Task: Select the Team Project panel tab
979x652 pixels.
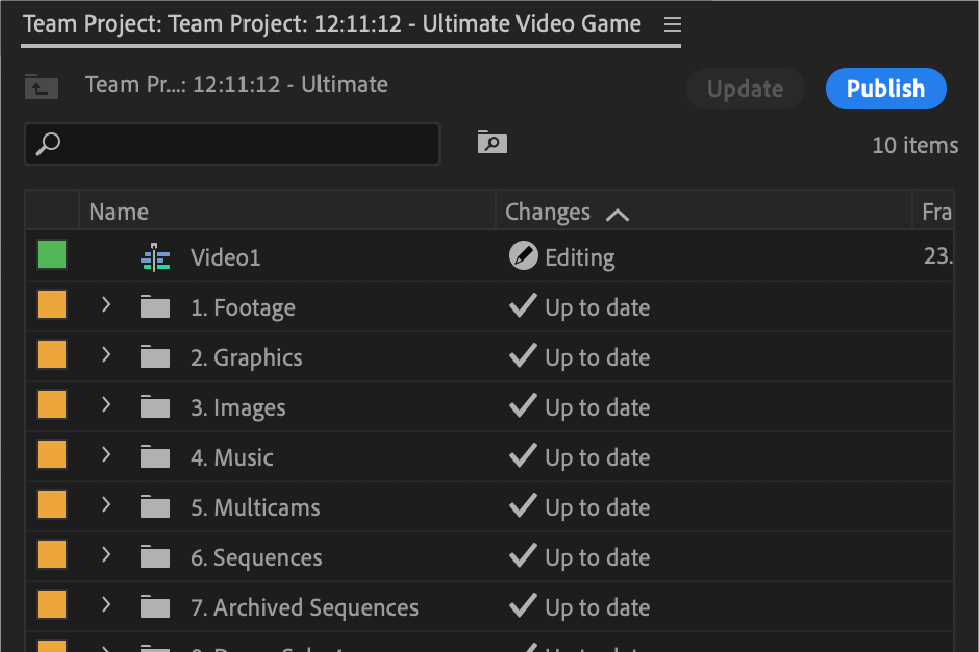Action: tap(332, 24)
